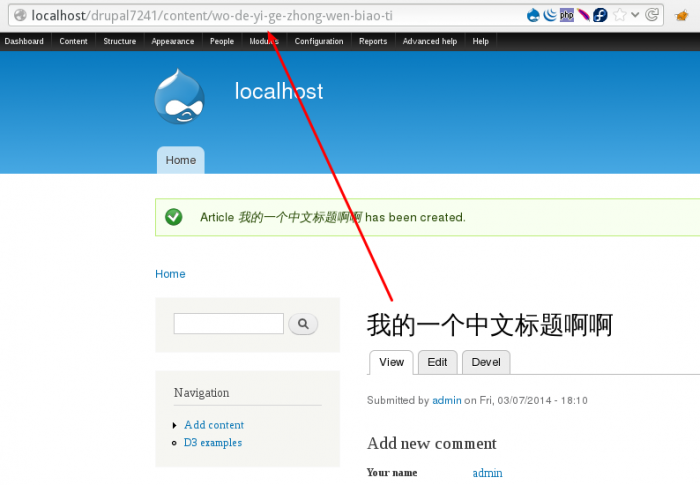Open Appearance in the admin menu
This screenshot has width=700, height=485.
click(173, 42)
